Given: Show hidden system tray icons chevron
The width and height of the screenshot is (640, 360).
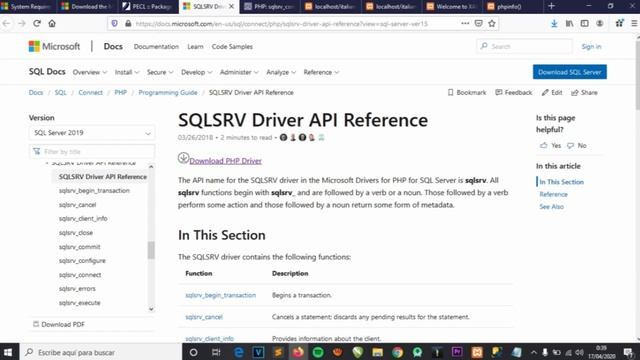Looking at the screenshot, I should pos(533,352).
